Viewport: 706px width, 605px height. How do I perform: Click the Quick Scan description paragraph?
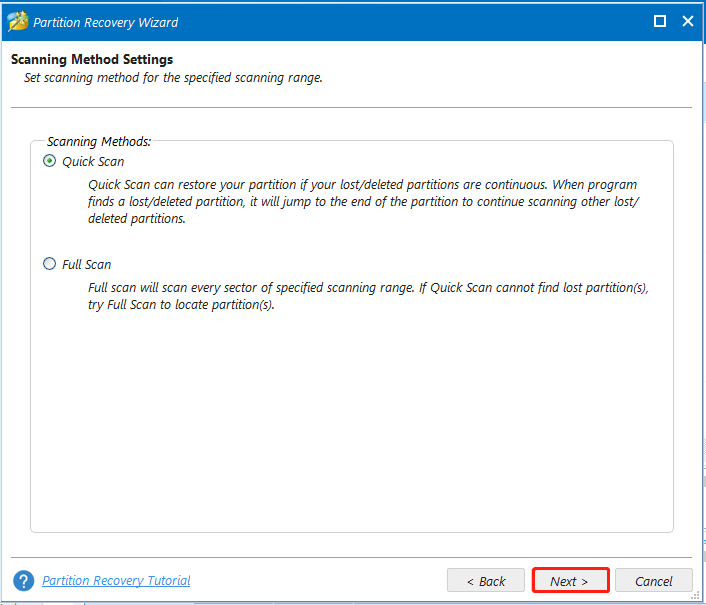(x=363, y=202)
